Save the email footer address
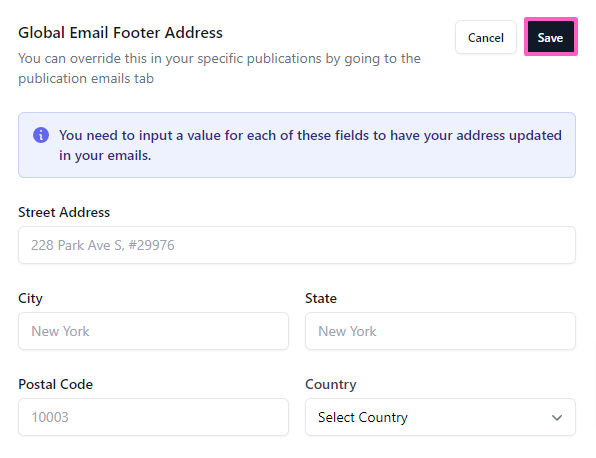Screen dimensions: 596x458 tap(550, 37)
